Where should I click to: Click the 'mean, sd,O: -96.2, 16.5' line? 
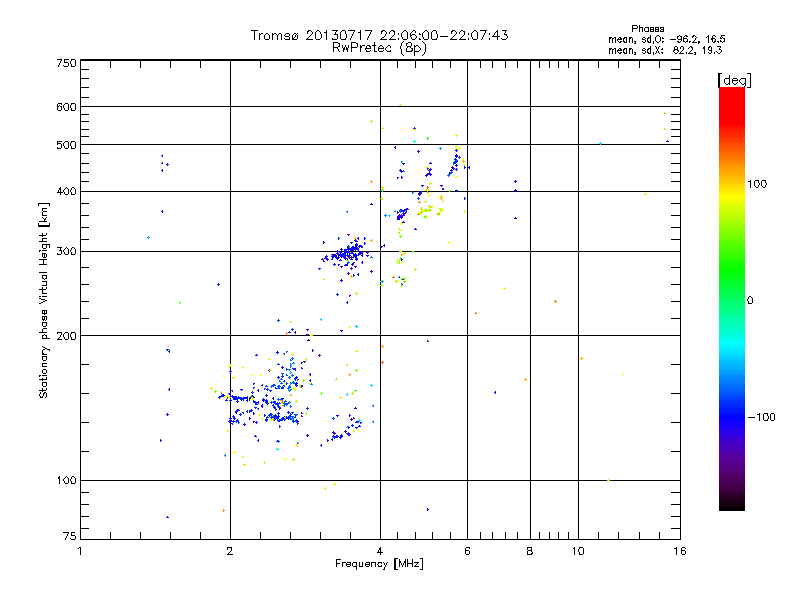[666, 39]
